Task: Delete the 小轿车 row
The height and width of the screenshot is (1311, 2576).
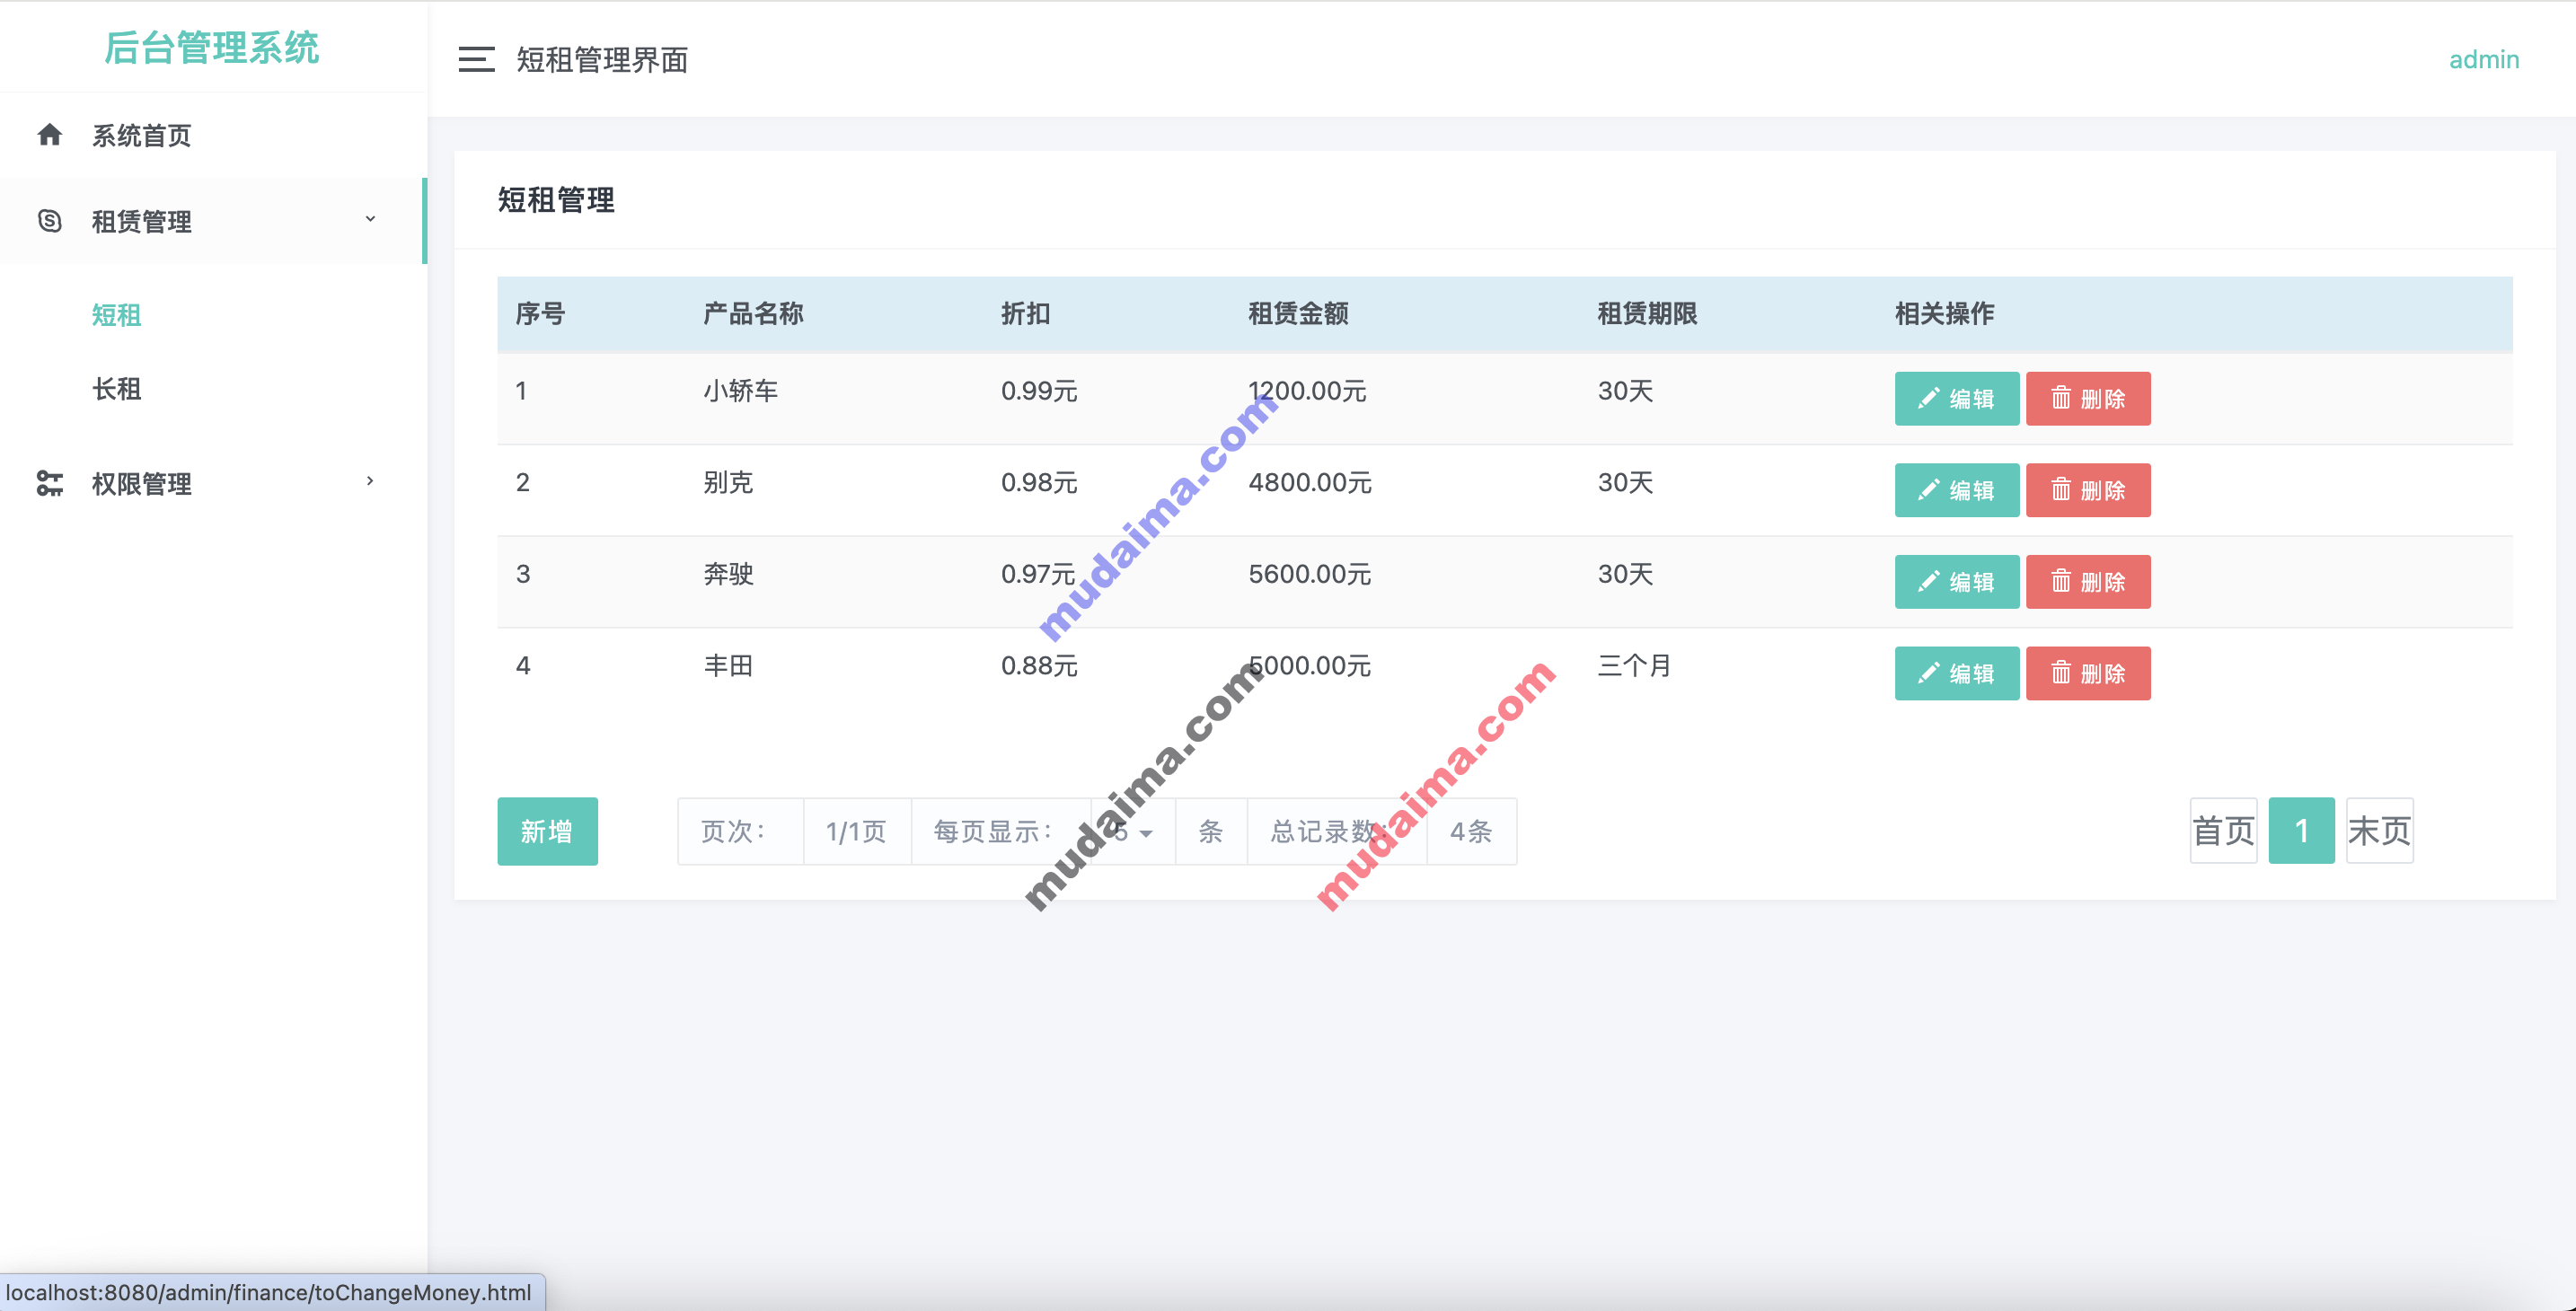Action: [2088, 399]
